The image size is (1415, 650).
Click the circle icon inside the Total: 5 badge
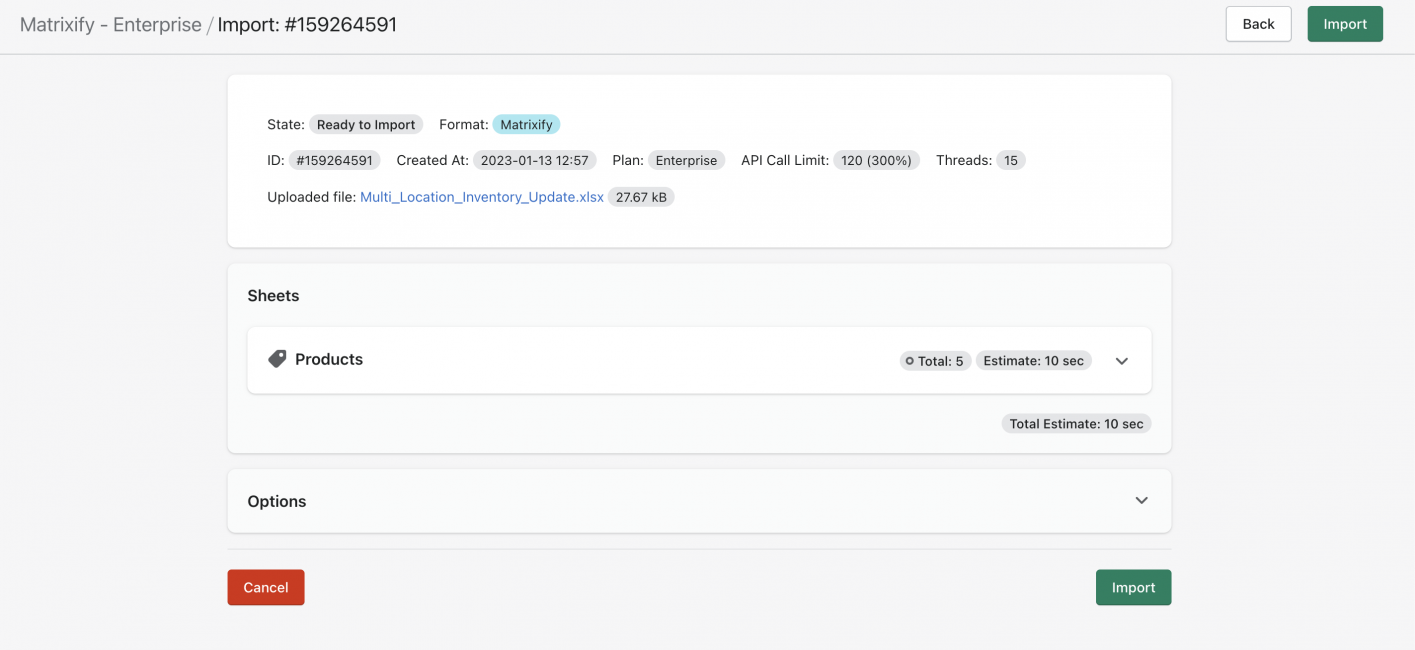pos(909,361)
